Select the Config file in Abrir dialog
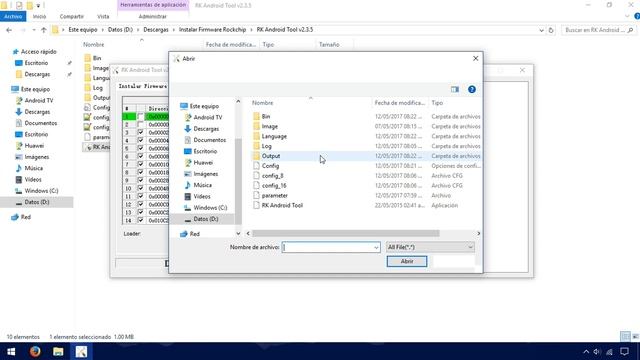This screenshot has height=360, width=640. pyautogui.click(x=270, y=166)
